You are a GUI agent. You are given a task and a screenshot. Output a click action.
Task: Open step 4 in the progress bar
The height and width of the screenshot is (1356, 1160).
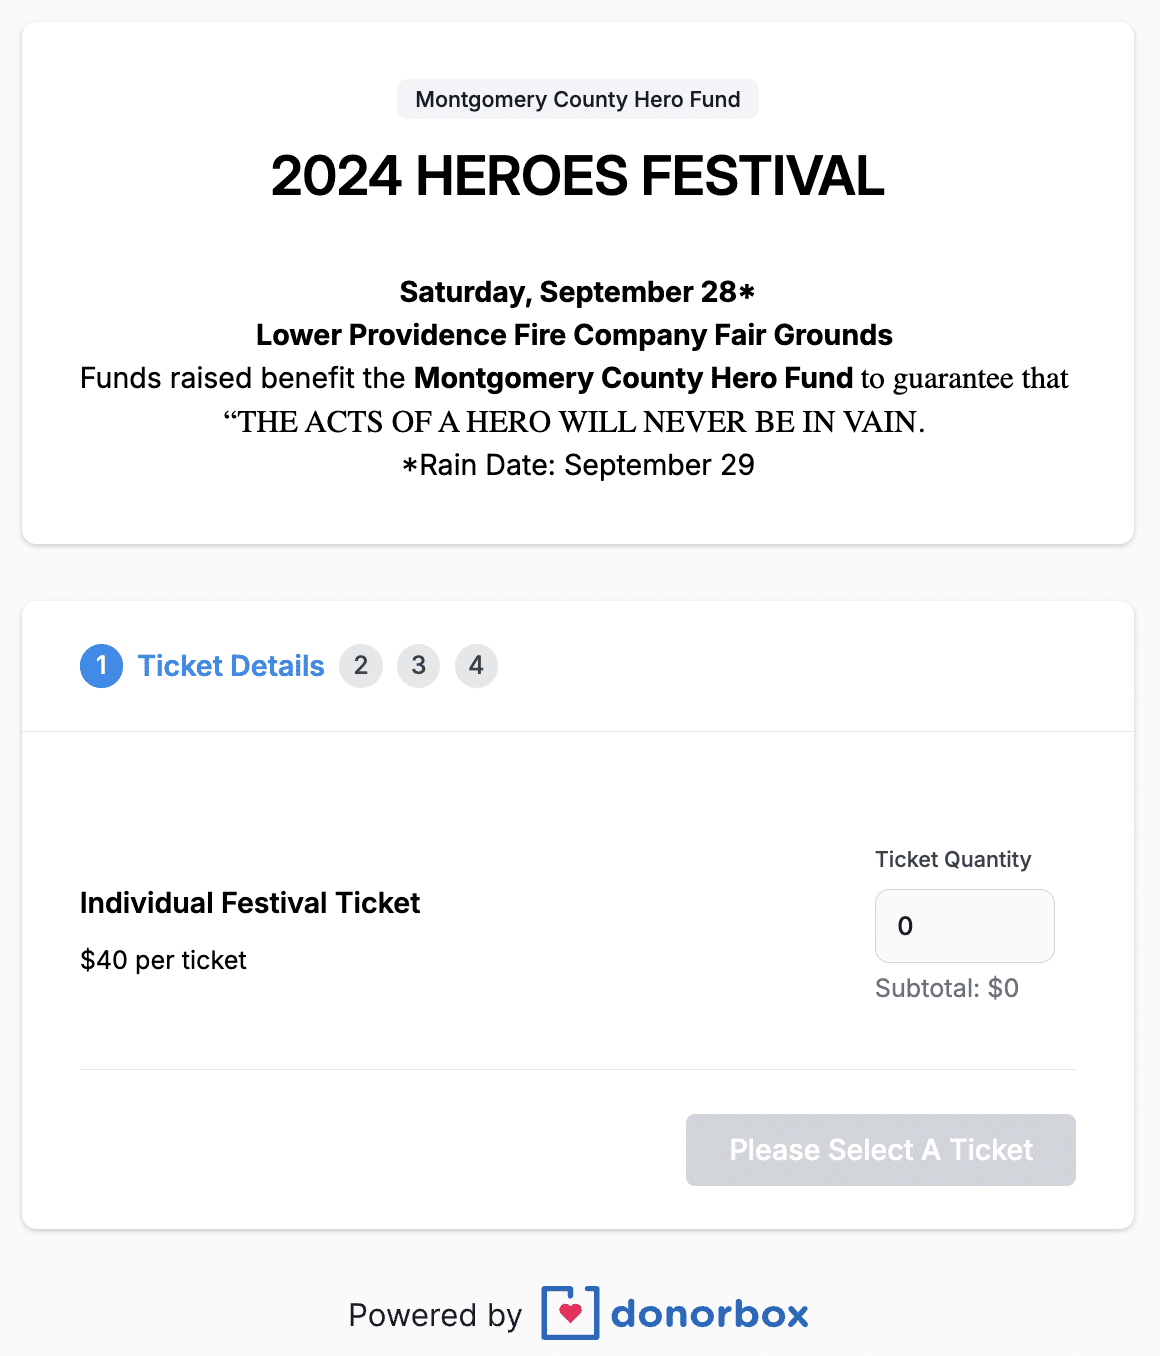point(476,666)
